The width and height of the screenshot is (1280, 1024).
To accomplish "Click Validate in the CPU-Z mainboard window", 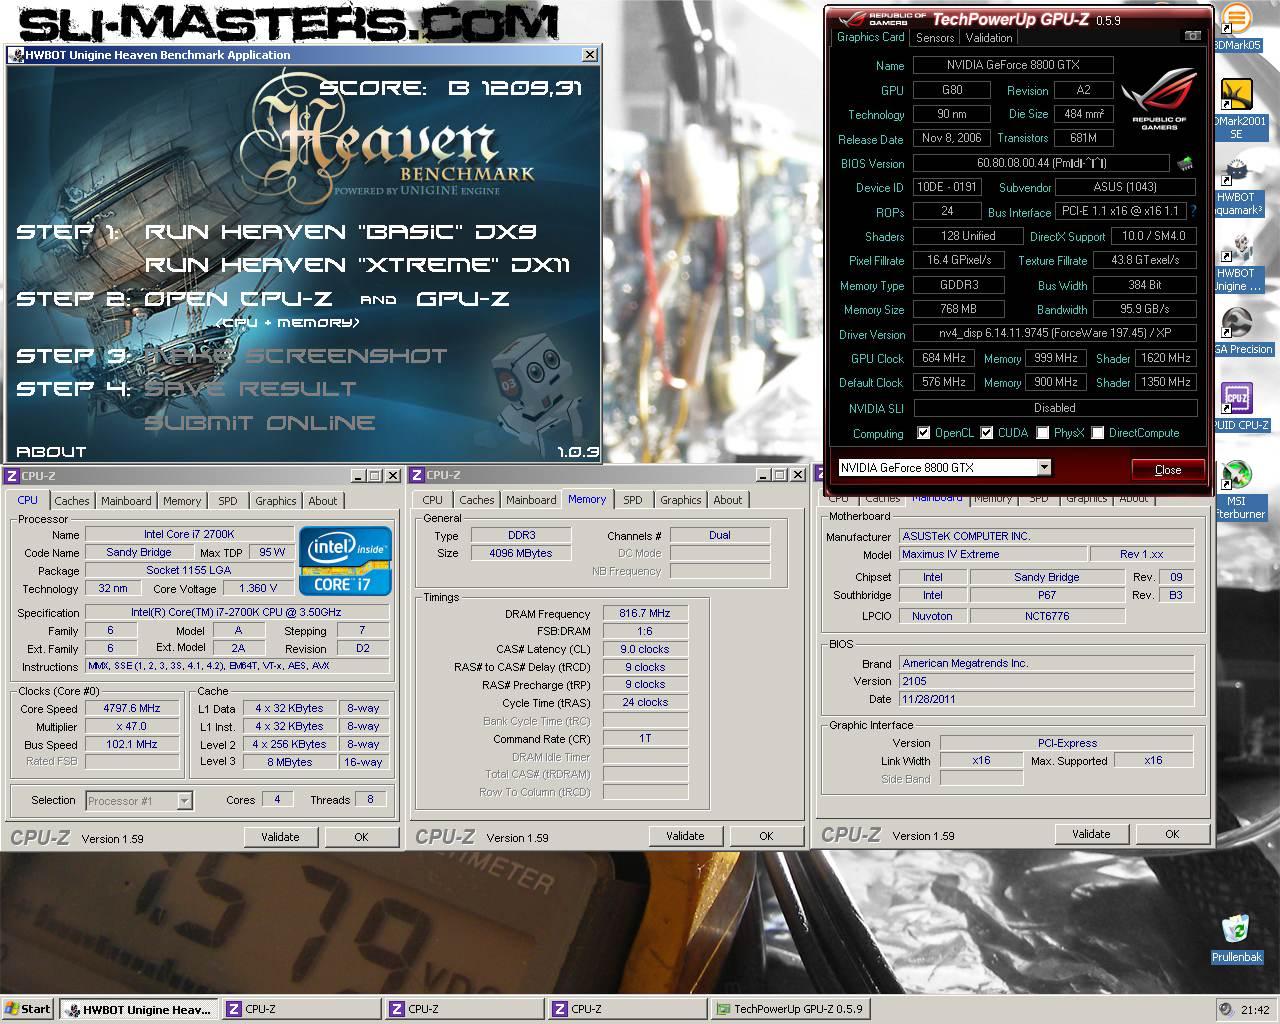I will 1091,834.
